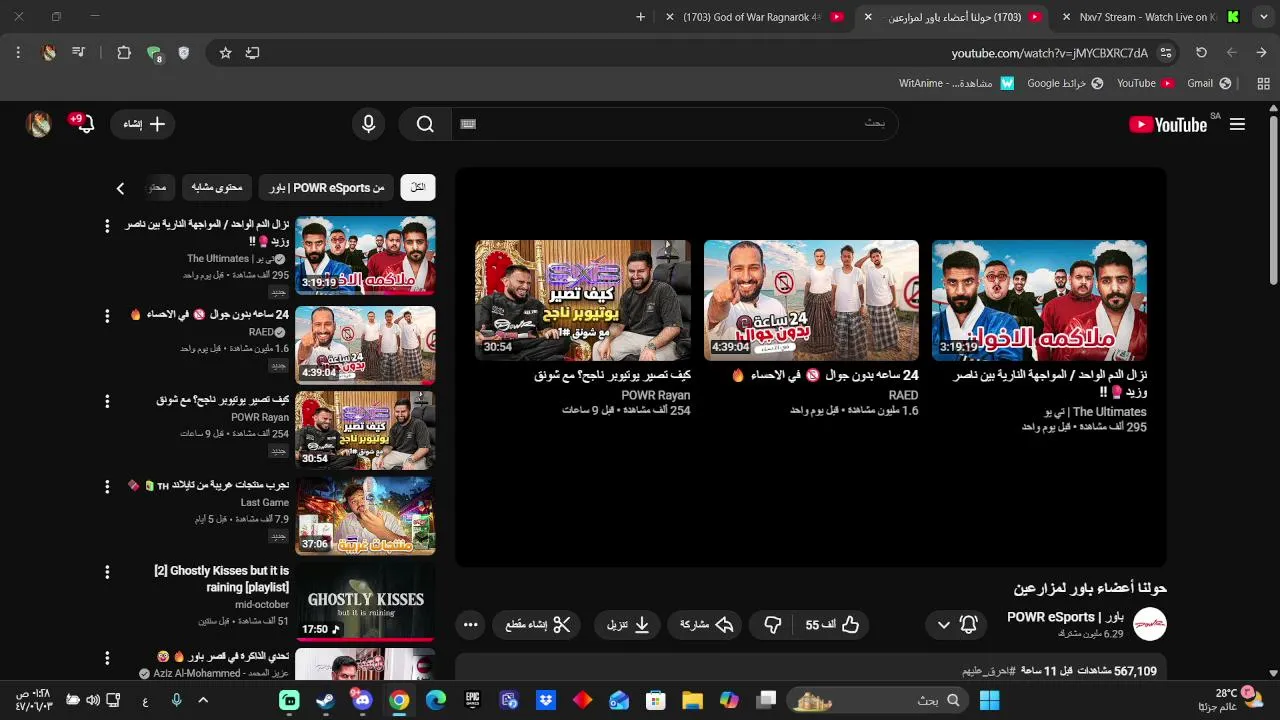
Task: Open the end-screen title نزال الدم الواحد
Action: coord(1049,383)
